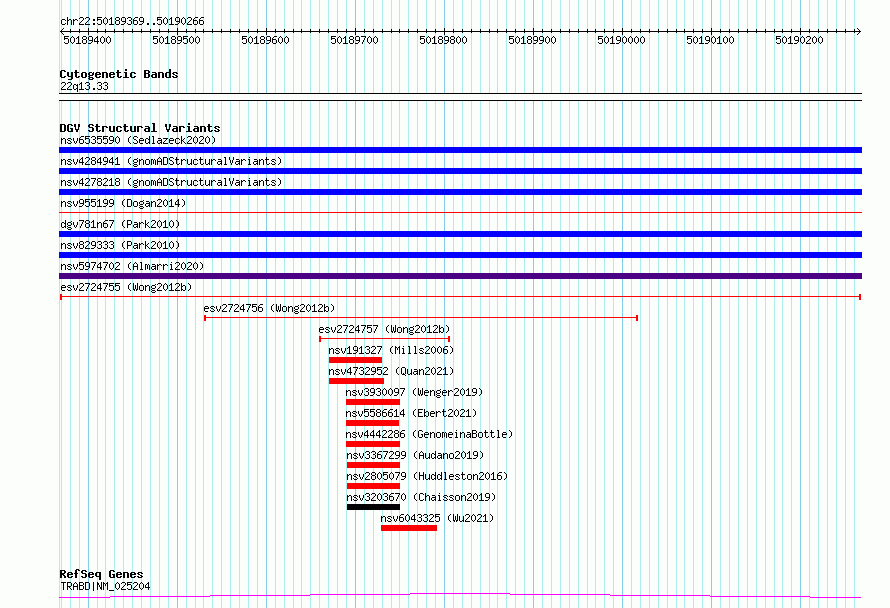Open the nsv5974702 (Almarri2020) label
The height and width of the screenshot is (608, 890).
132,266
